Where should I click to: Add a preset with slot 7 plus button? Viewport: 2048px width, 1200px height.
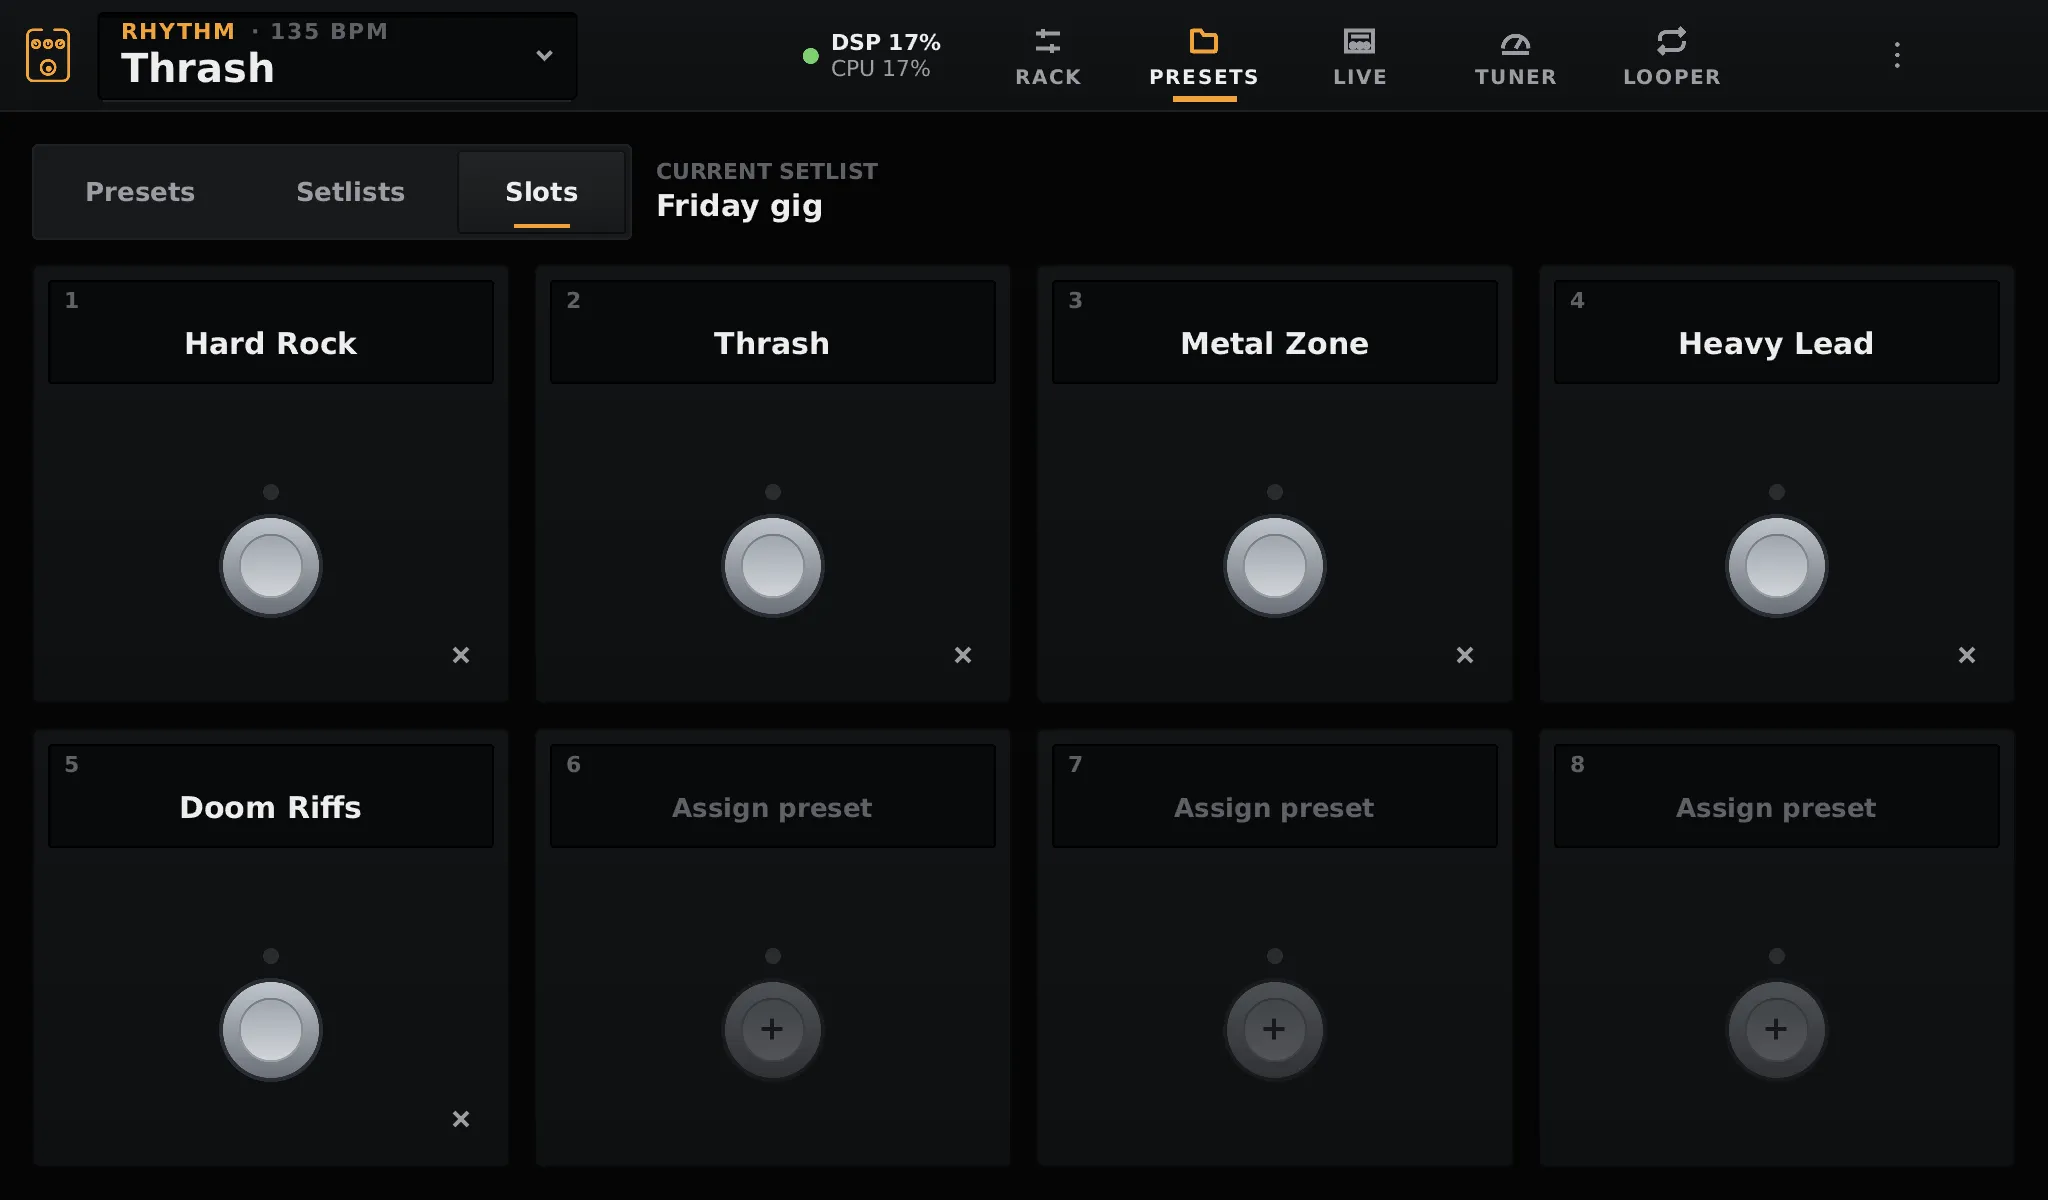pyautogui.click(x=1275, y=1030)
